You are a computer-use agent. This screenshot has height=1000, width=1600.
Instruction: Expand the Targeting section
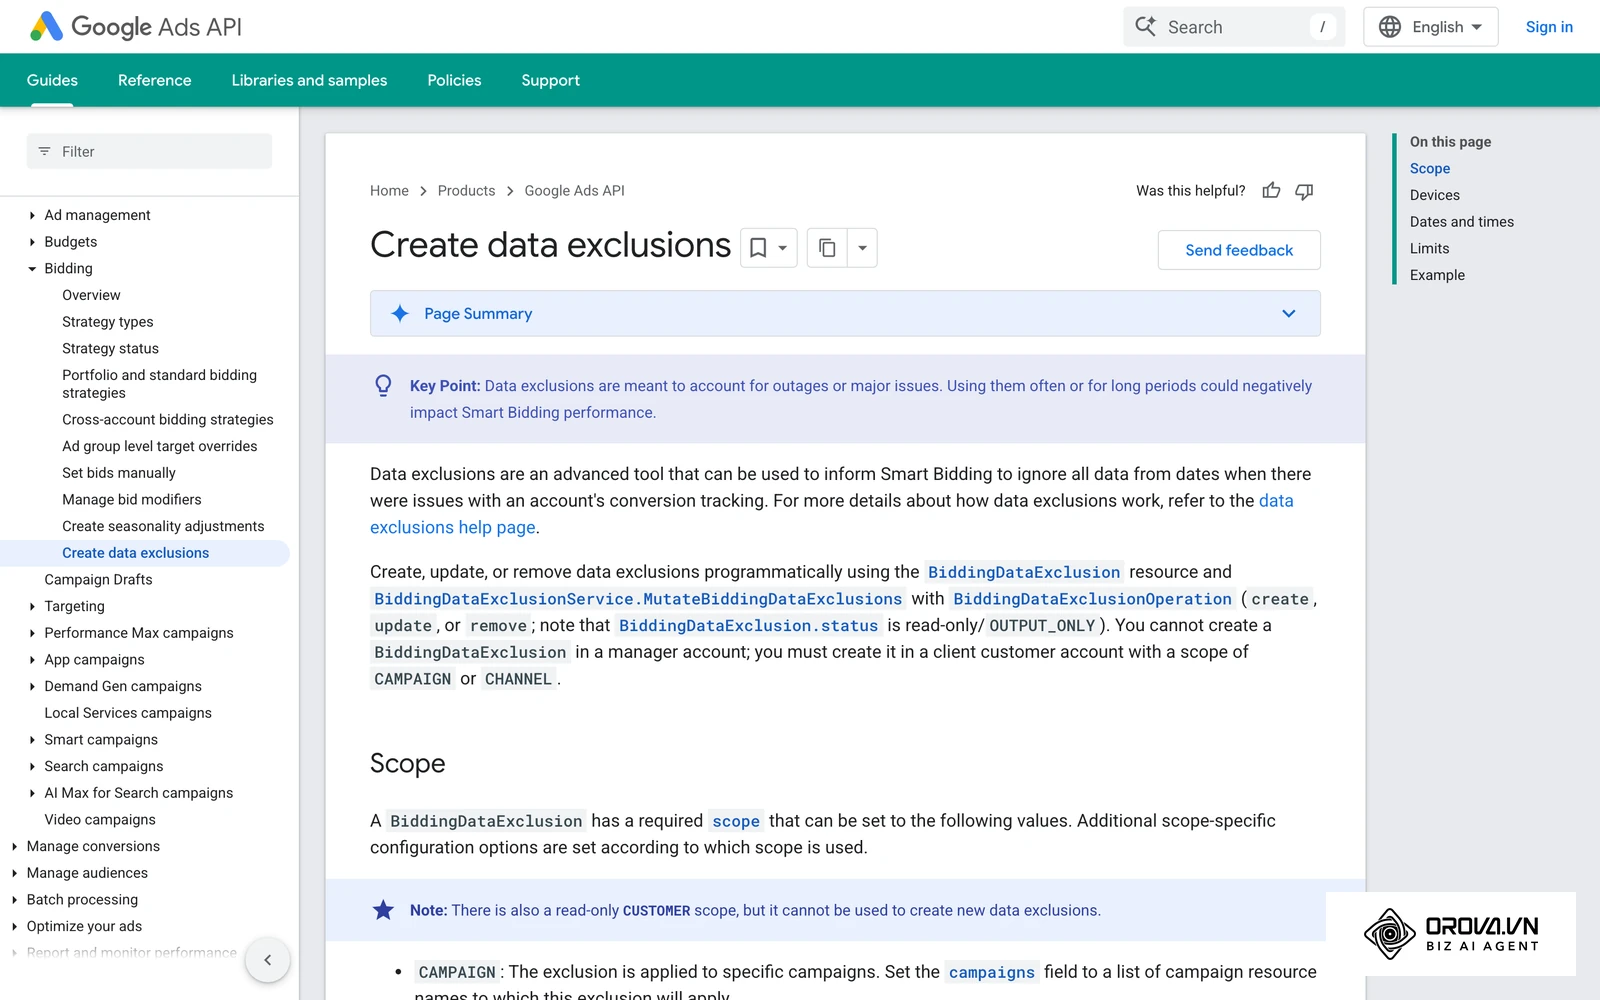point(32,606)
